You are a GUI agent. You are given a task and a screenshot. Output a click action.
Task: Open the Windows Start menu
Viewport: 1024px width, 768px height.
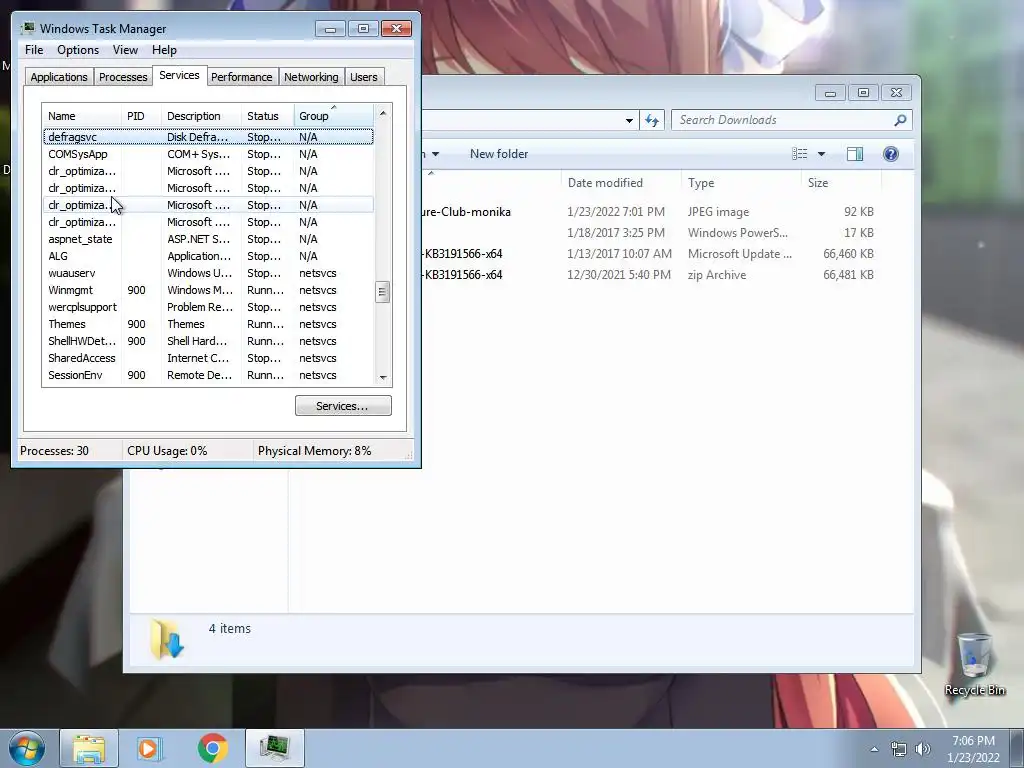(x=27, y=748)
